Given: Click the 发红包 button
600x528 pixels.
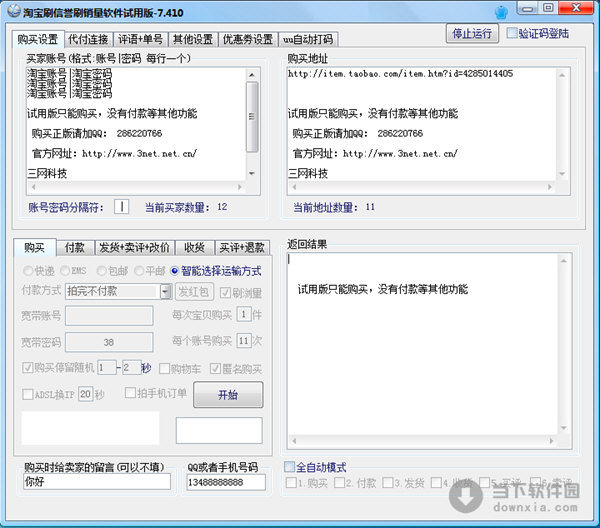Looking at the screenshot, I should (x=194, y=292).
